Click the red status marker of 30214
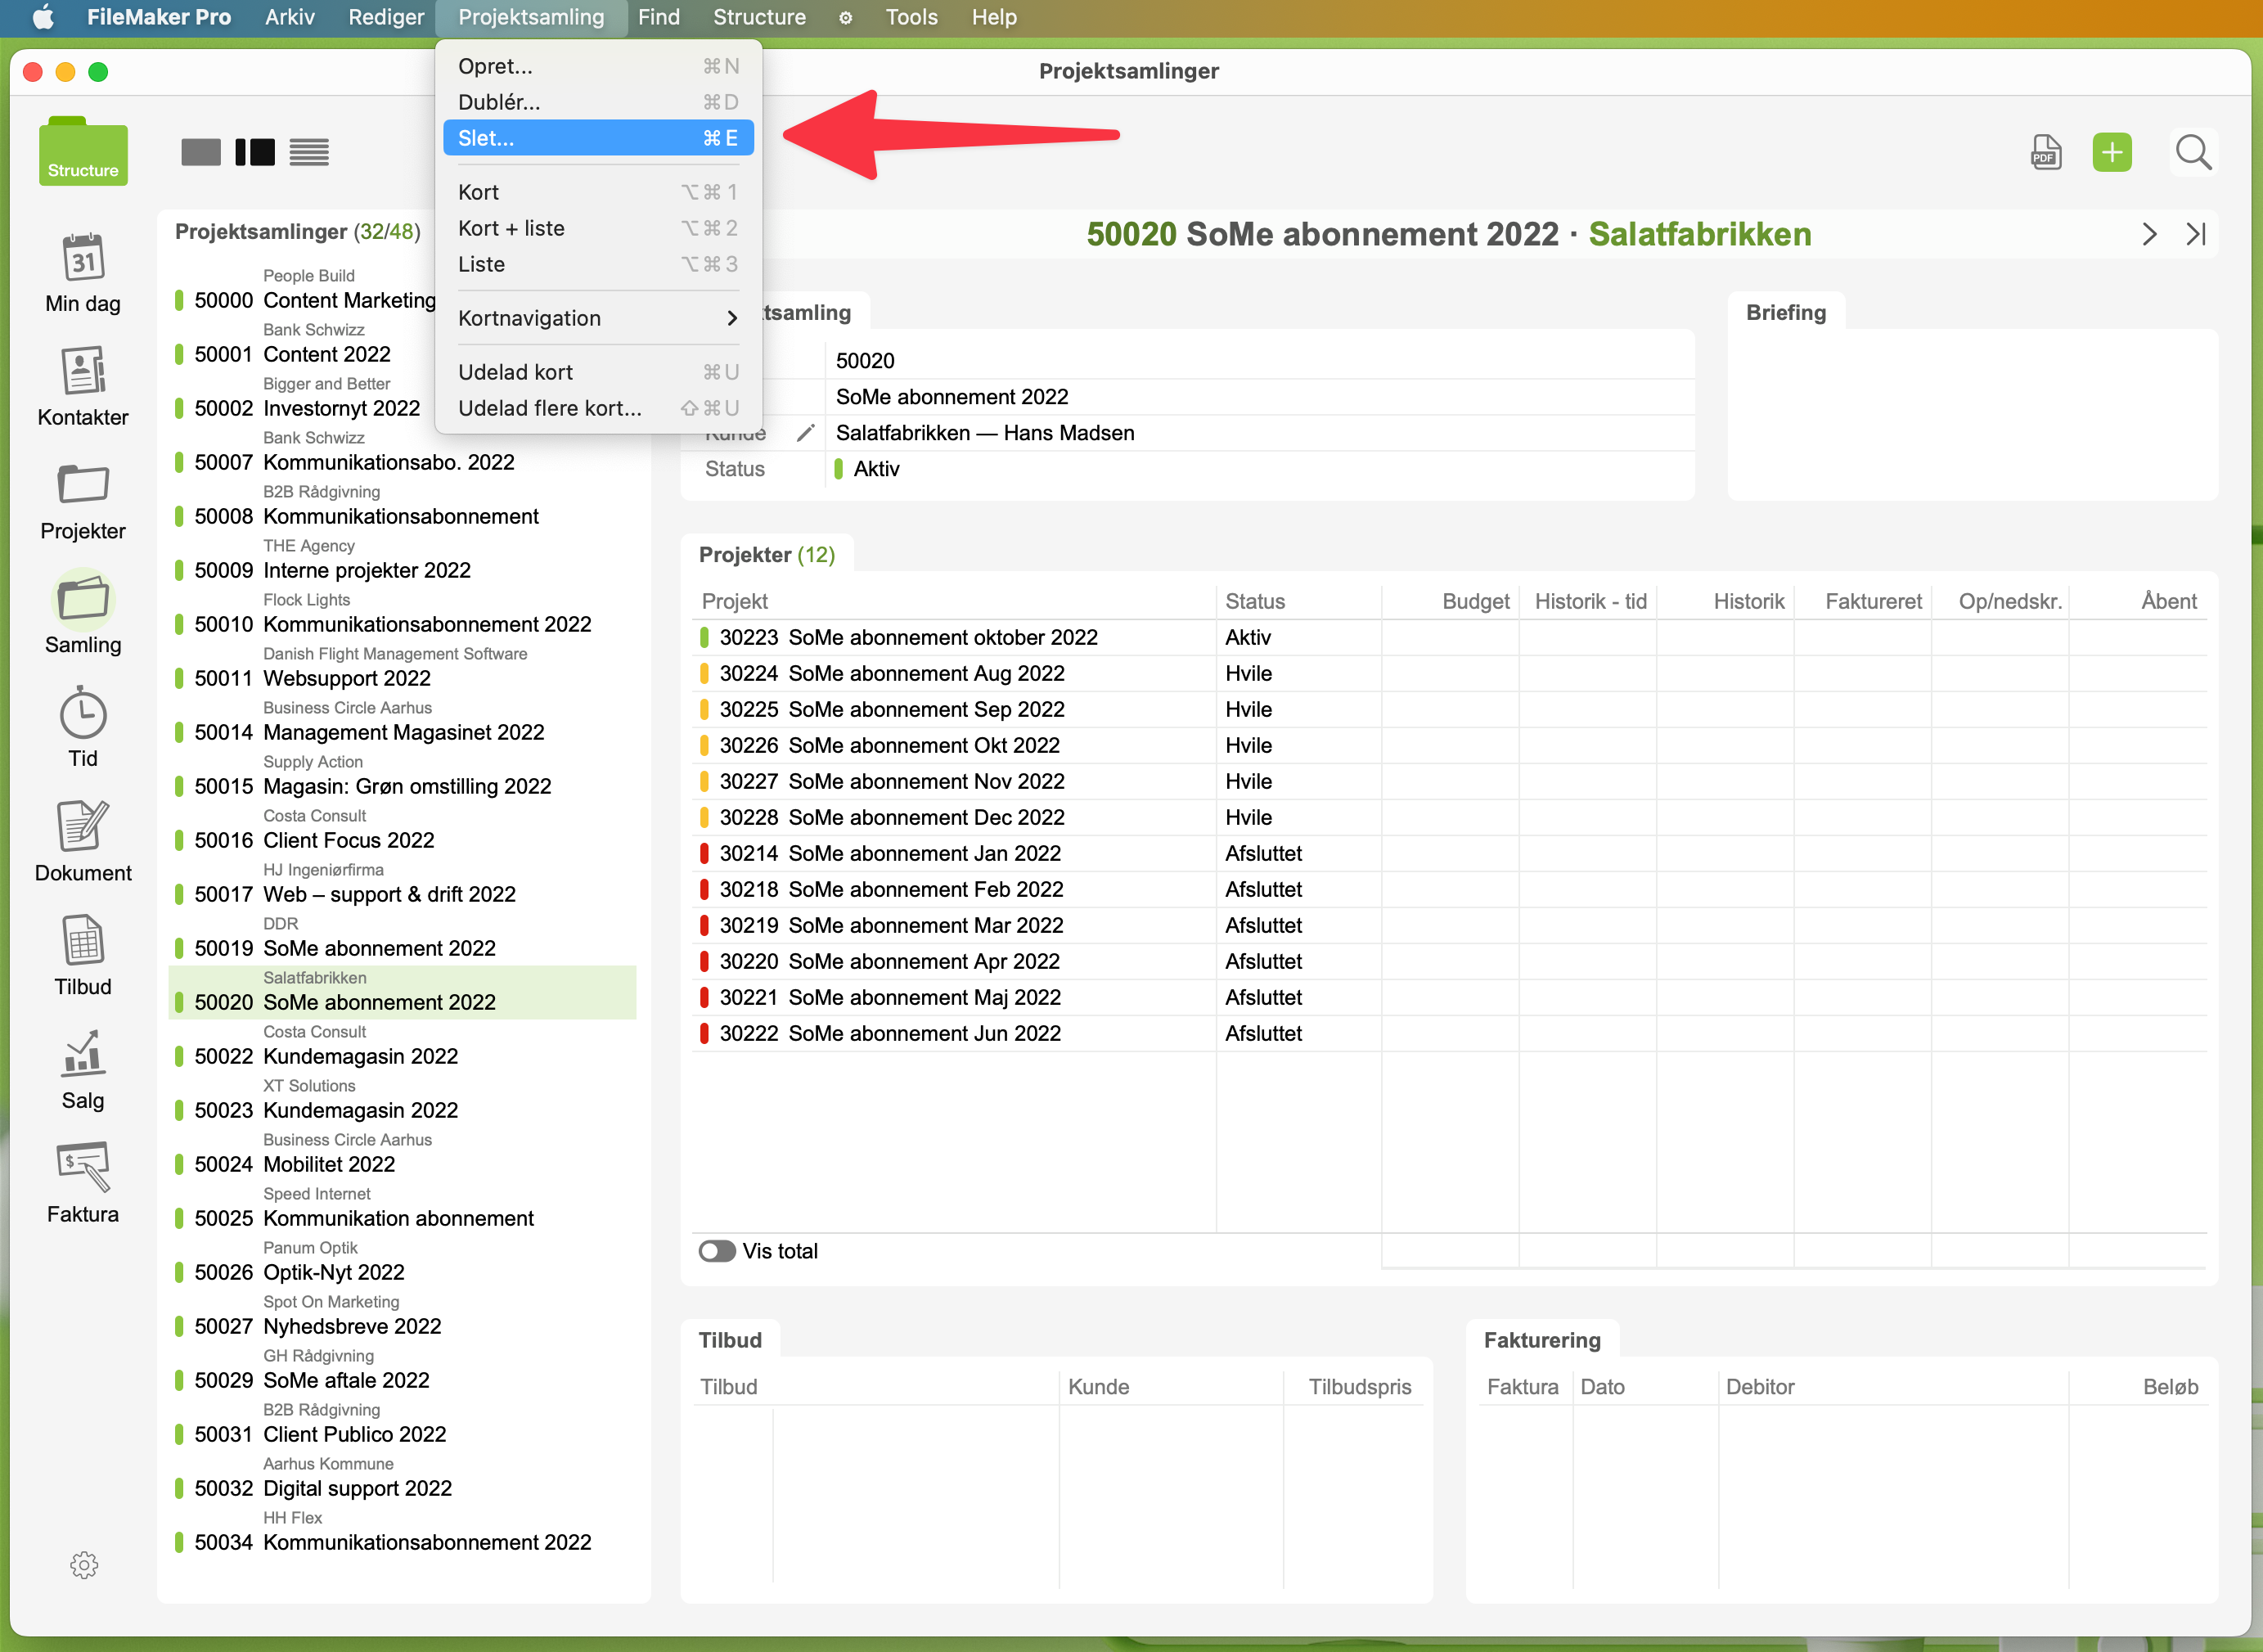2263x1652 pixels. [x=704, y=853]
